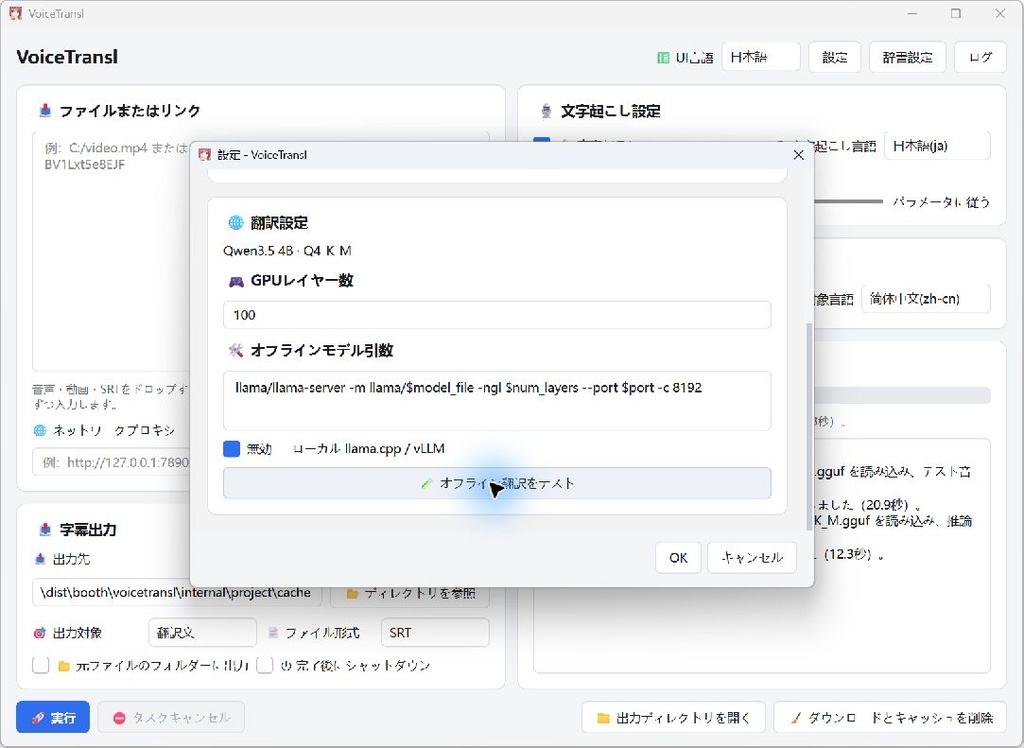
Task: Open the ファイル形式 dropdown showing SRT
Action: (x=435, y=632)
